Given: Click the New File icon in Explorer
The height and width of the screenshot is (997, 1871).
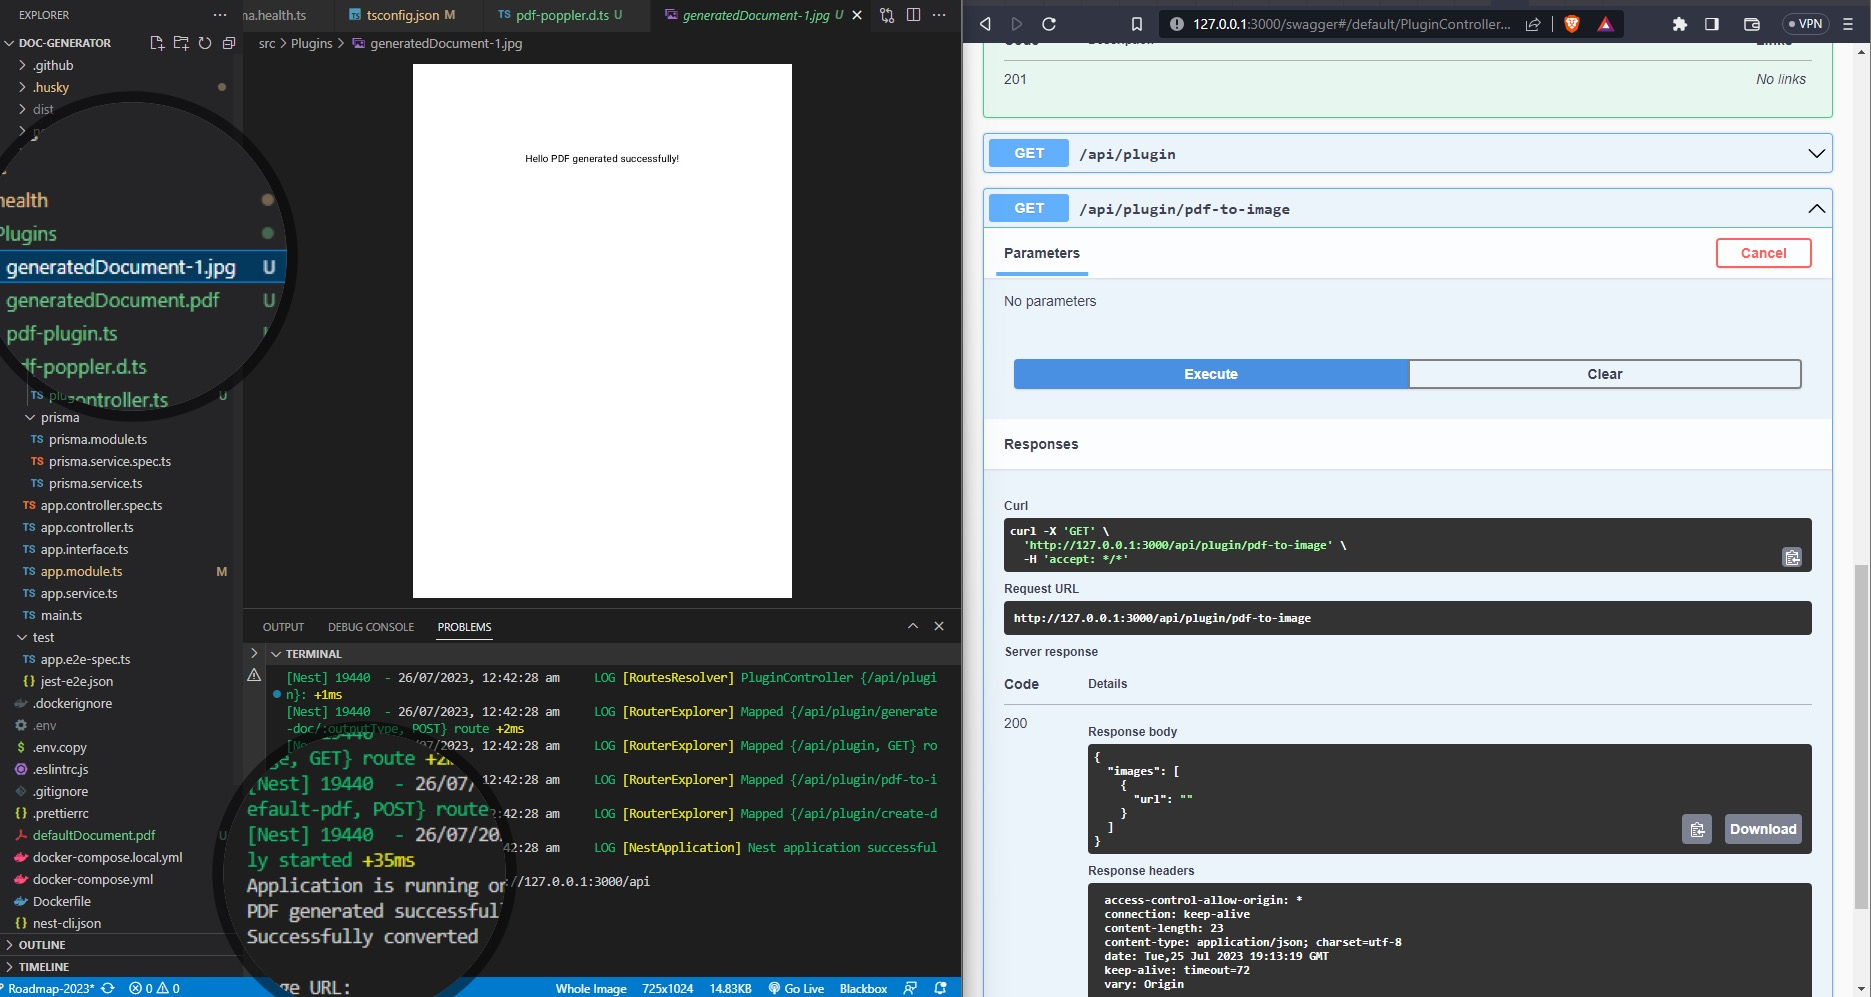Looking at the screenshot, I should tap(157, 43).
